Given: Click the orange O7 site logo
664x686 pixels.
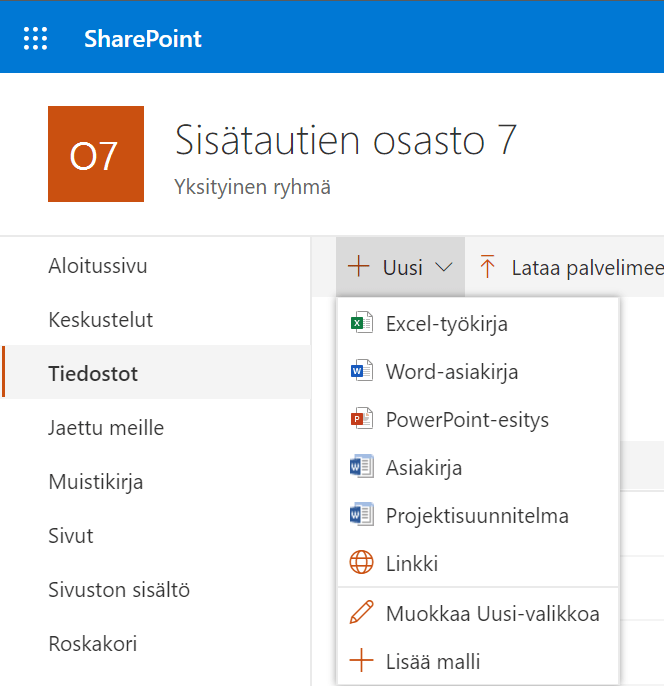Looking at the screenshot, I should tap(96, 154).
